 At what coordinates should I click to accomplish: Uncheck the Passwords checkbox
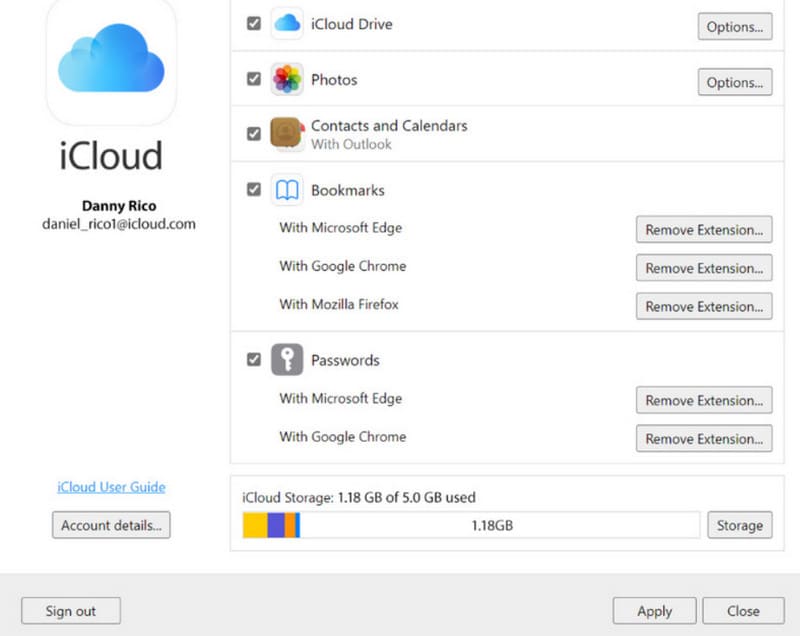click(x=253, y=359)
